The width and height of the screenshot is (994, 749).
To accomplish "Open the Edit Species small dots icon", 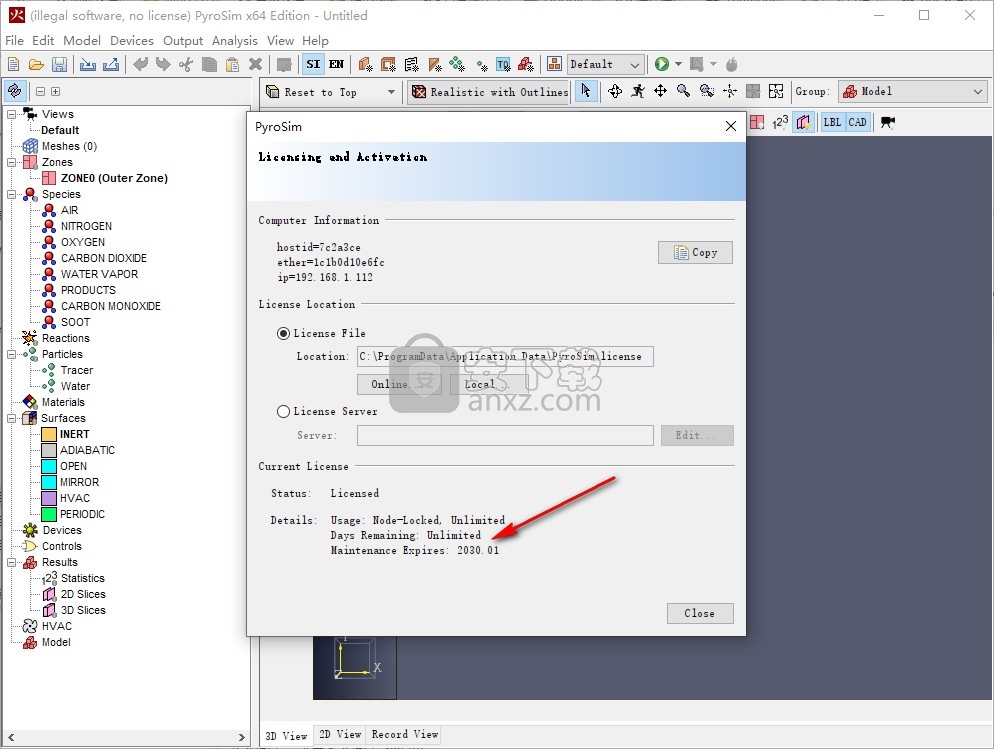I will pos(482,65).
